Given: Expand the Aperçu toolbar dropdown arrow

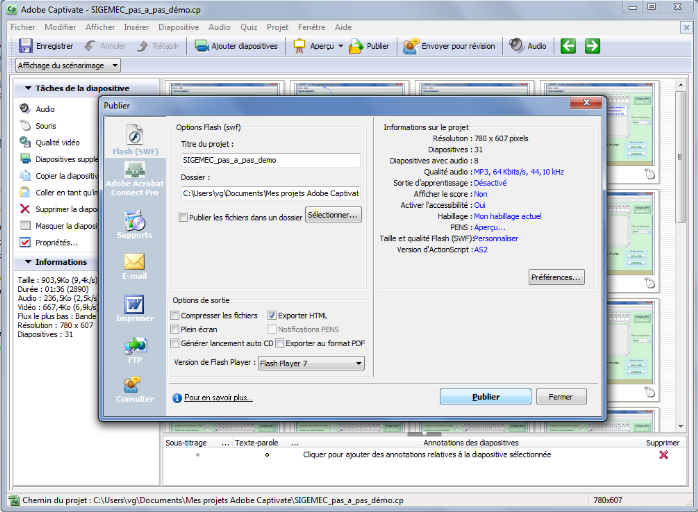Looking at the screenshot, I should [x=341, y=46].
